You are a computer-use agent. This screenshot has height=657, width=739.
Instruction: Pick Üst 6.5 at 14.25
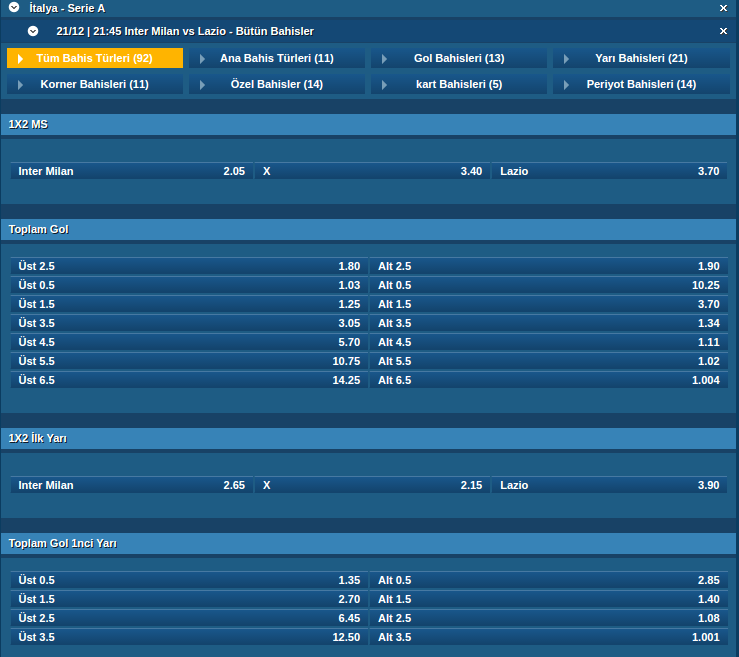point(189,380)
